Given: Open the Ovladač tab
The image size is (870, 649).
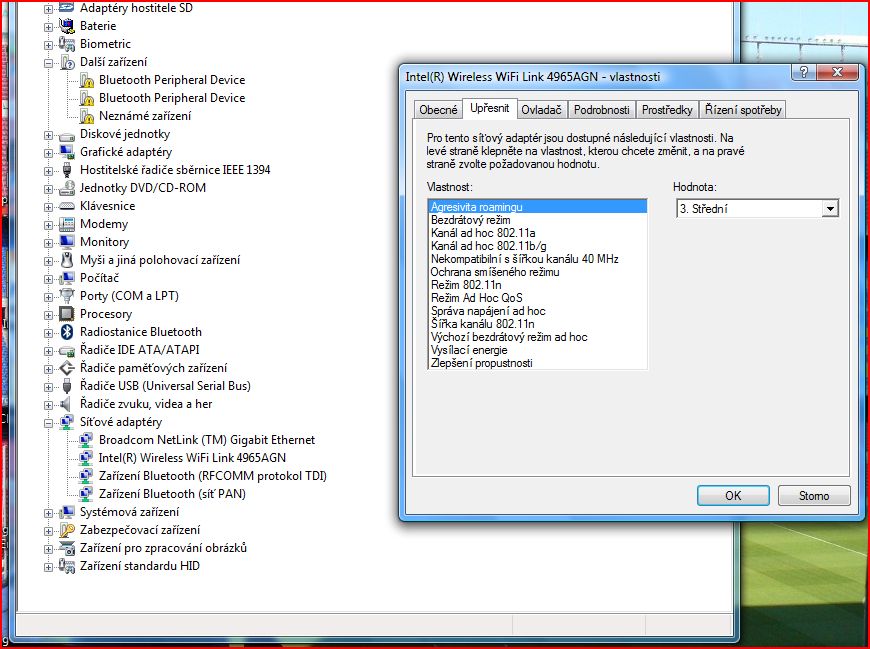Looking at the screenshot, I should [542, 110].
